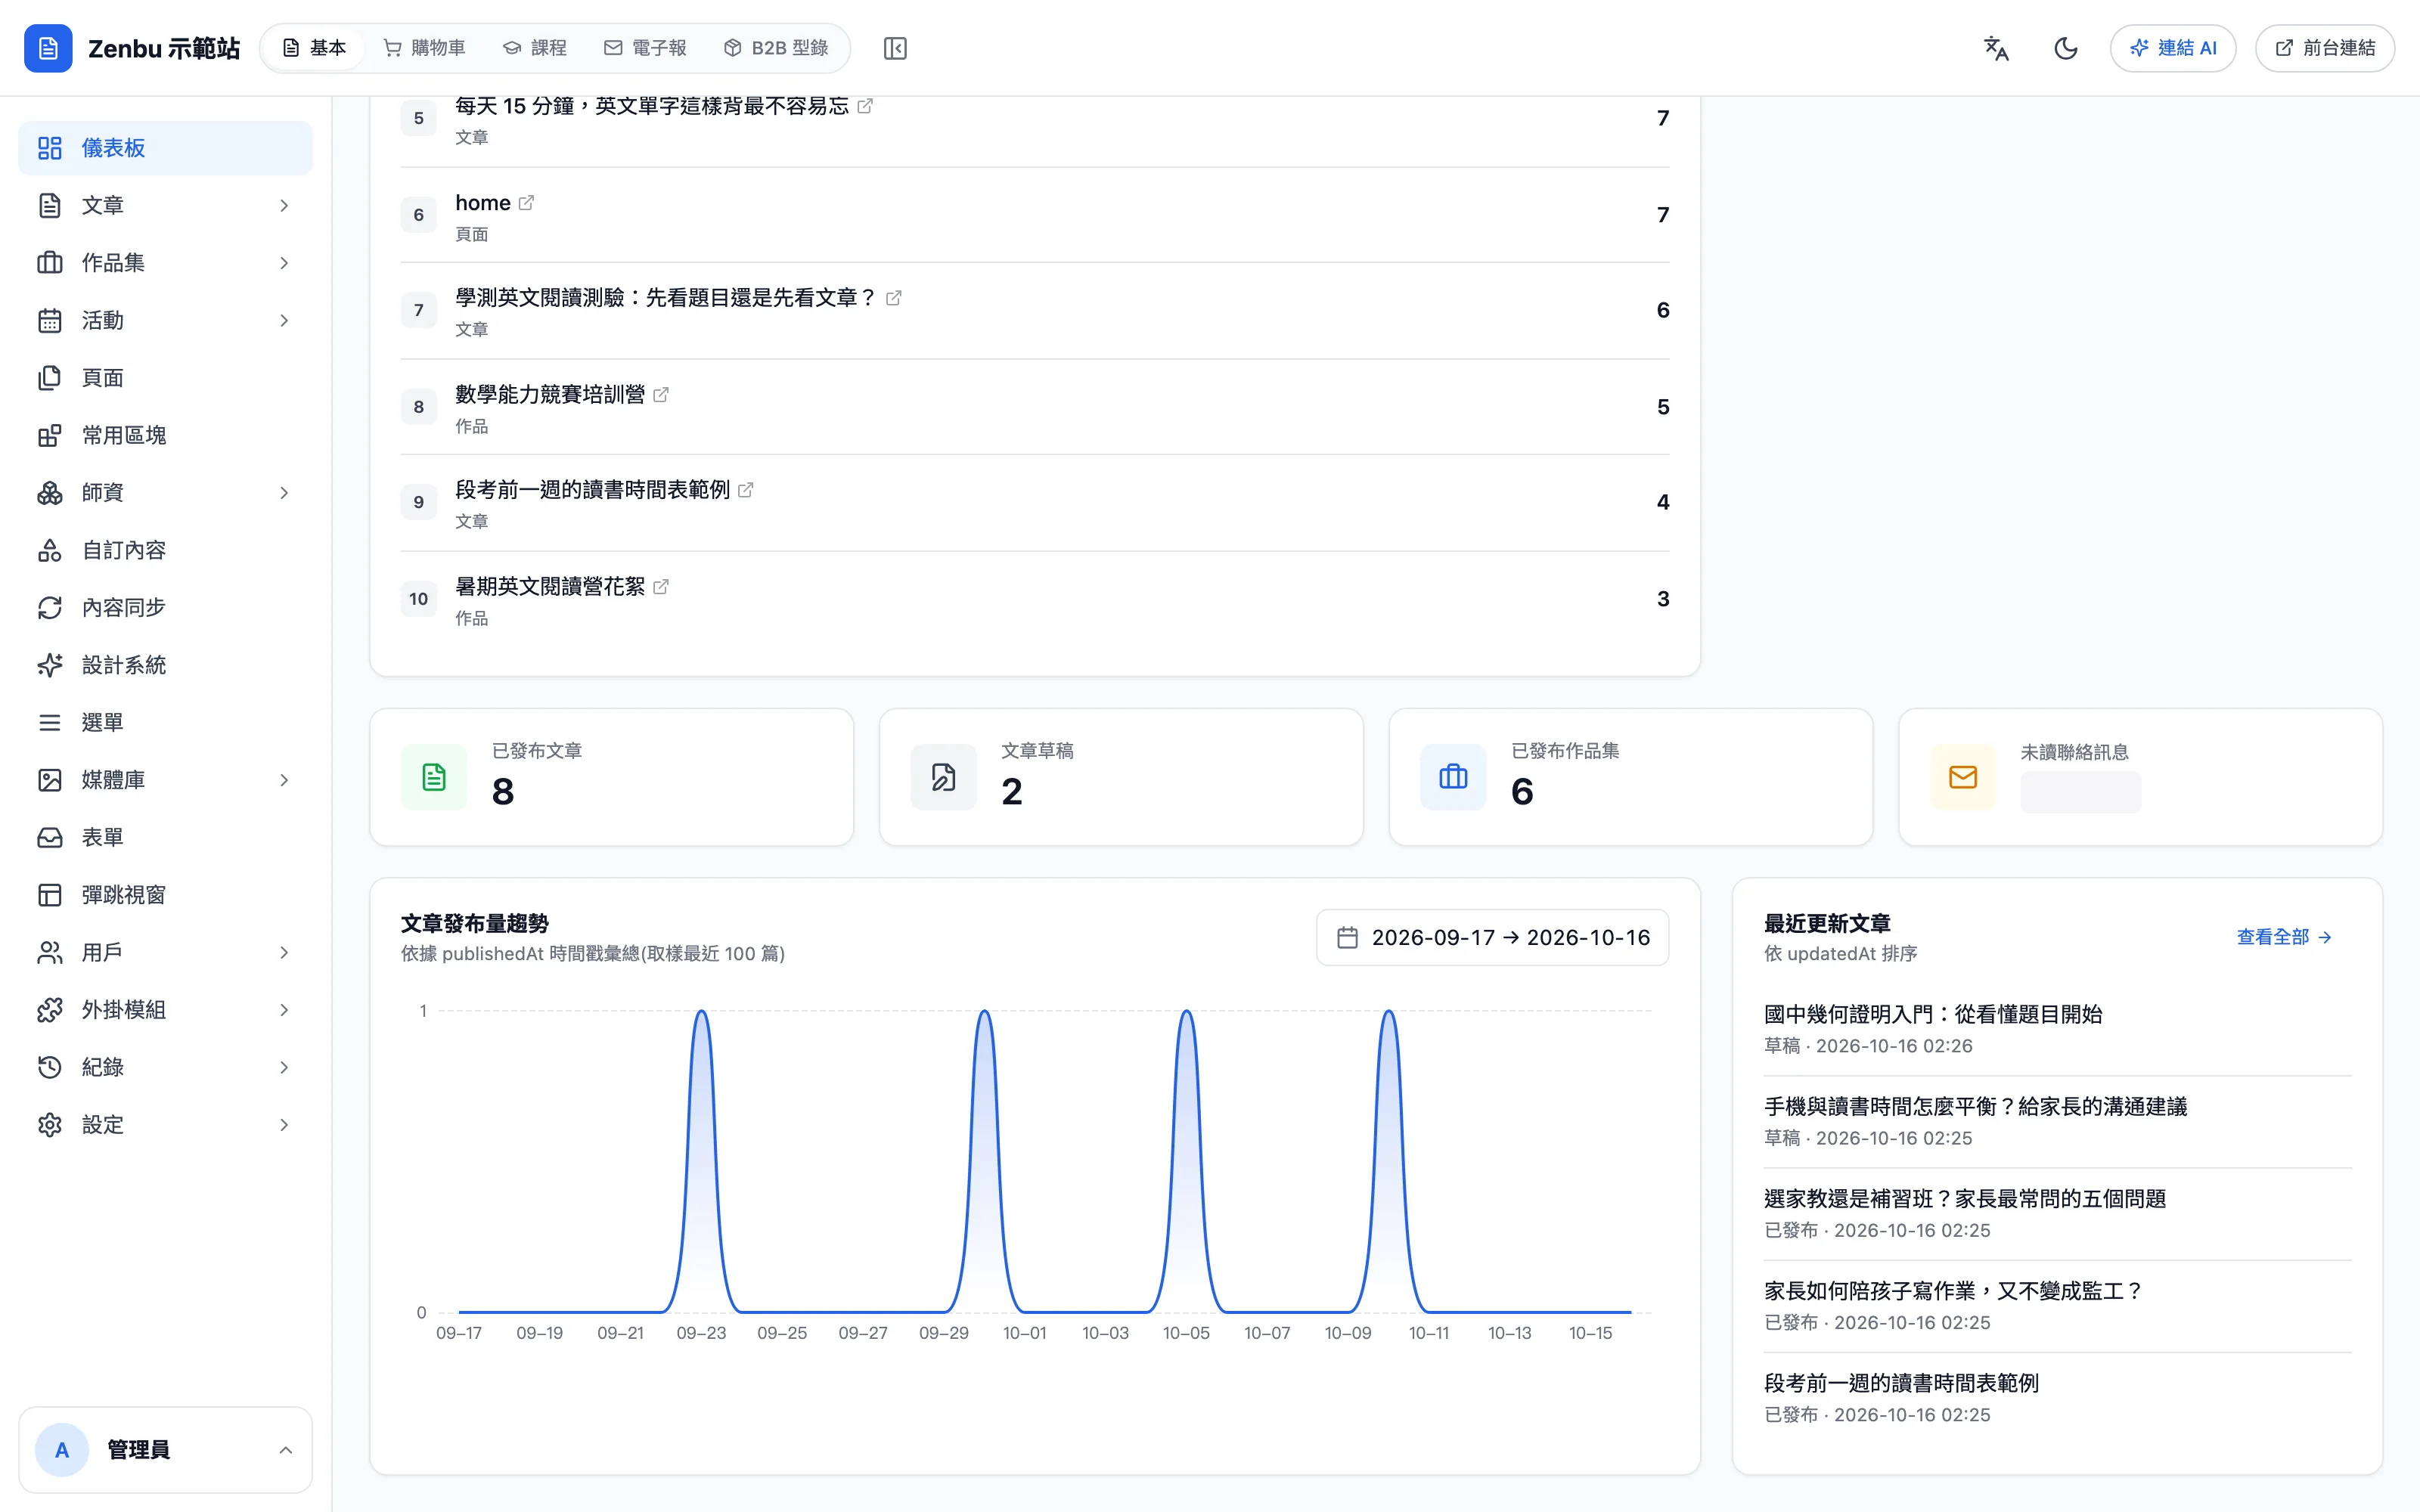2420x1512 pixels.
Task: Click the 活動 calendar icon in sidebar
Action: click(49, 320)
